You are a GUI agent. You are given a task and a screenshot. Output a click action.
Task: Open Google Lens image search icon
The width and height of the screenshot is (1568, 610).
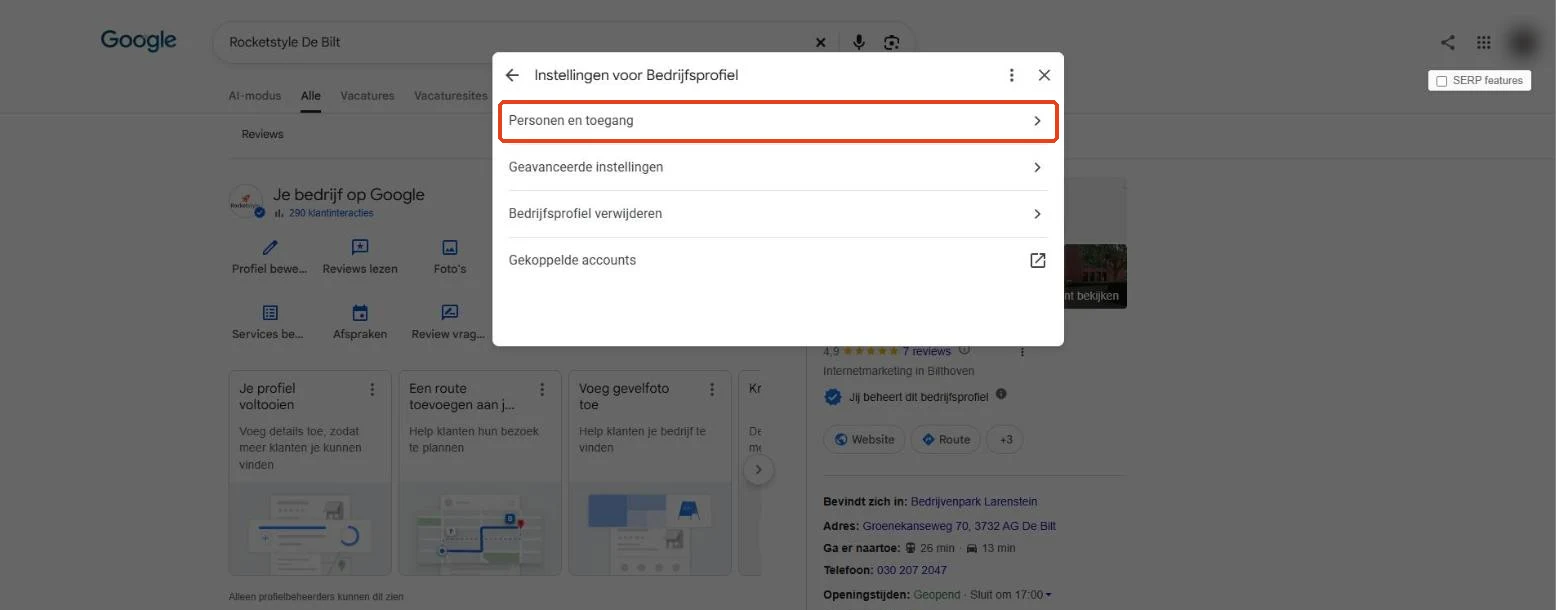(x=892, y=42)
